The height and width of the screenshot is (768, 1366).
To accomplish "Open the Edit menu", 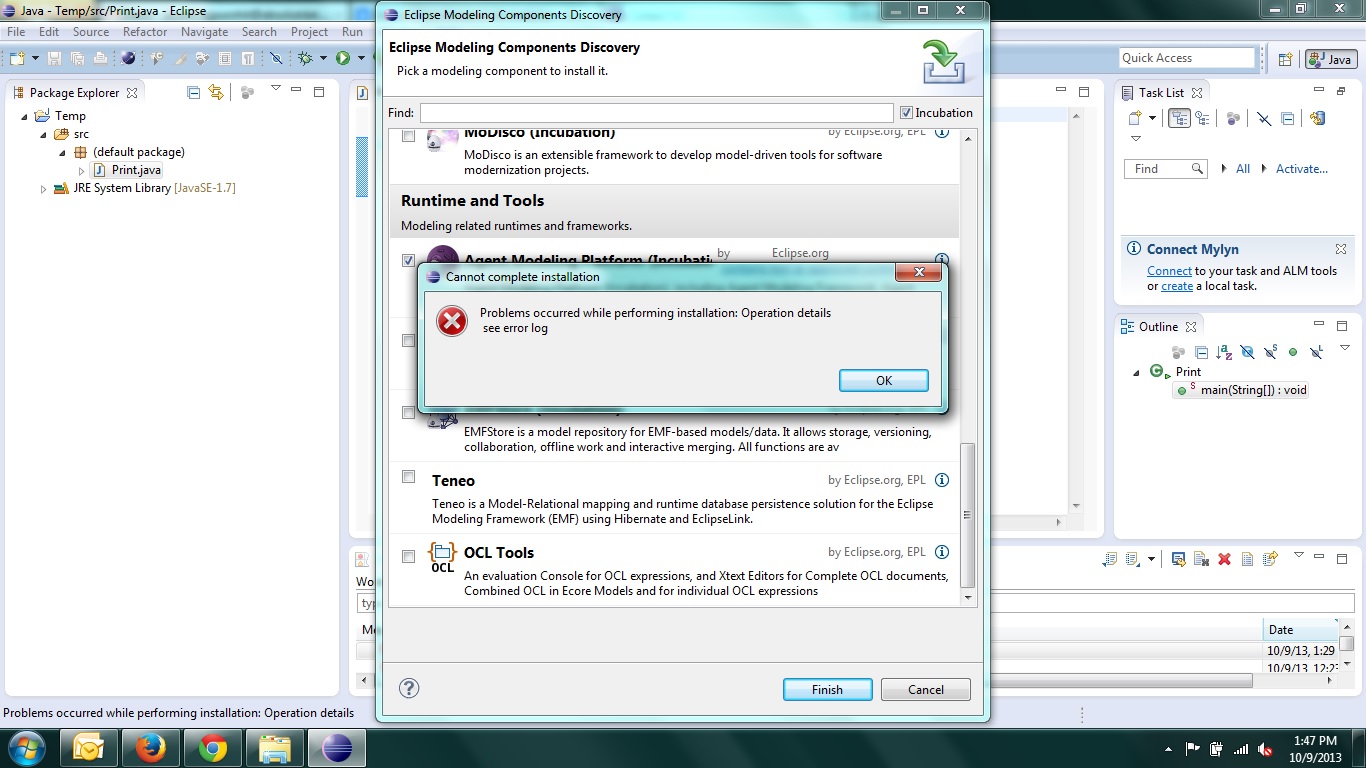I will click(x=49, y=32).
